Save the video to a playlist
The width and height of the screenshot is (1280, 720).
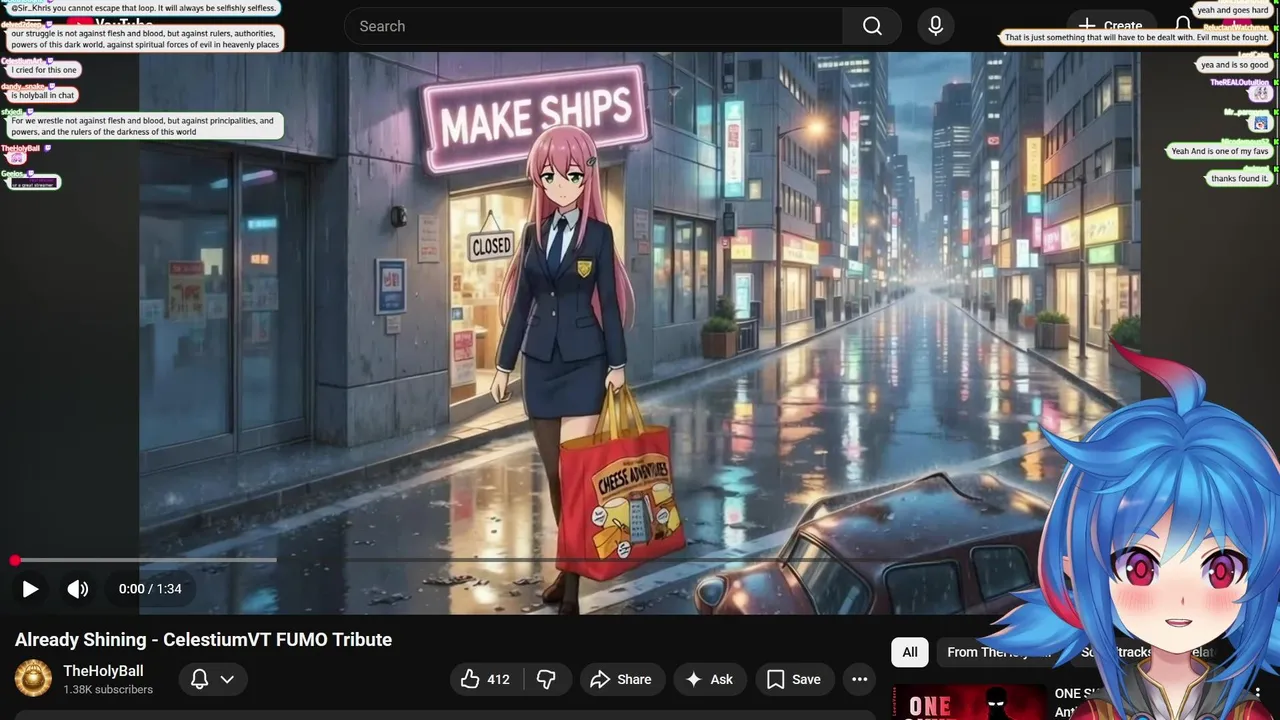coord(795,679)
